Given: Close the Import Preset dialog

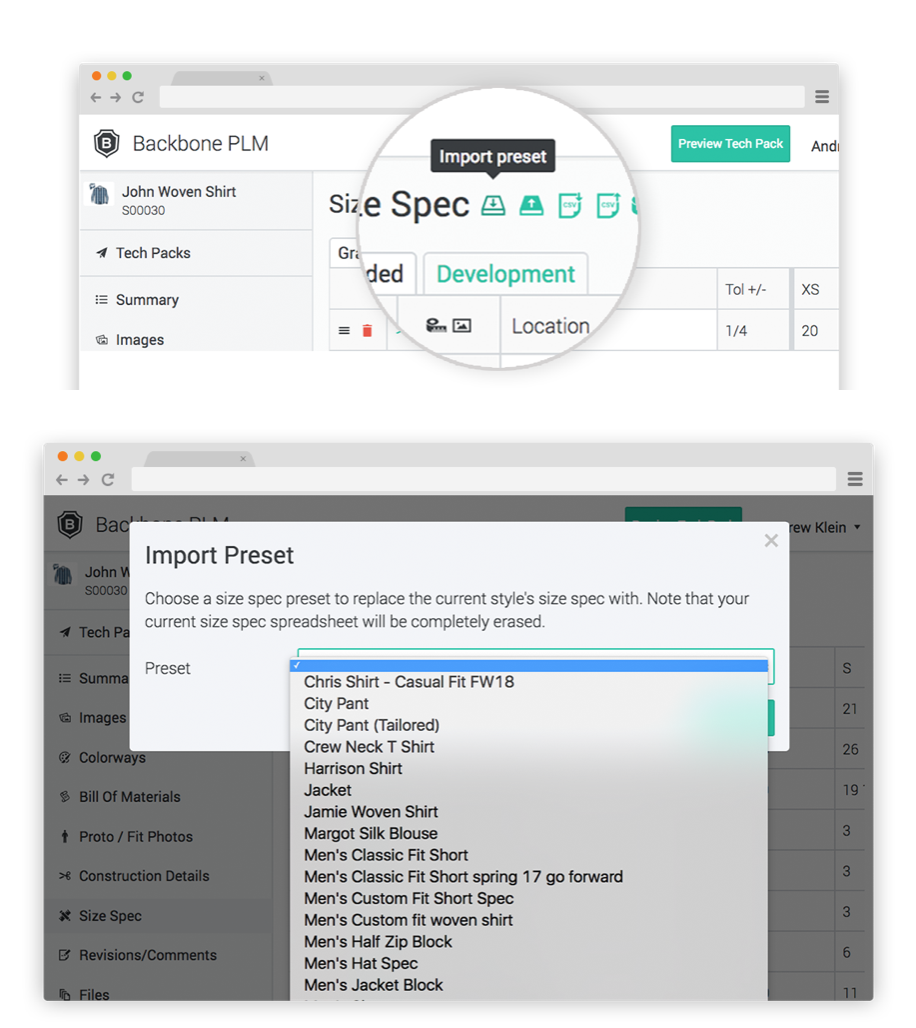Looking at the screenshot, I should [771, 540].
